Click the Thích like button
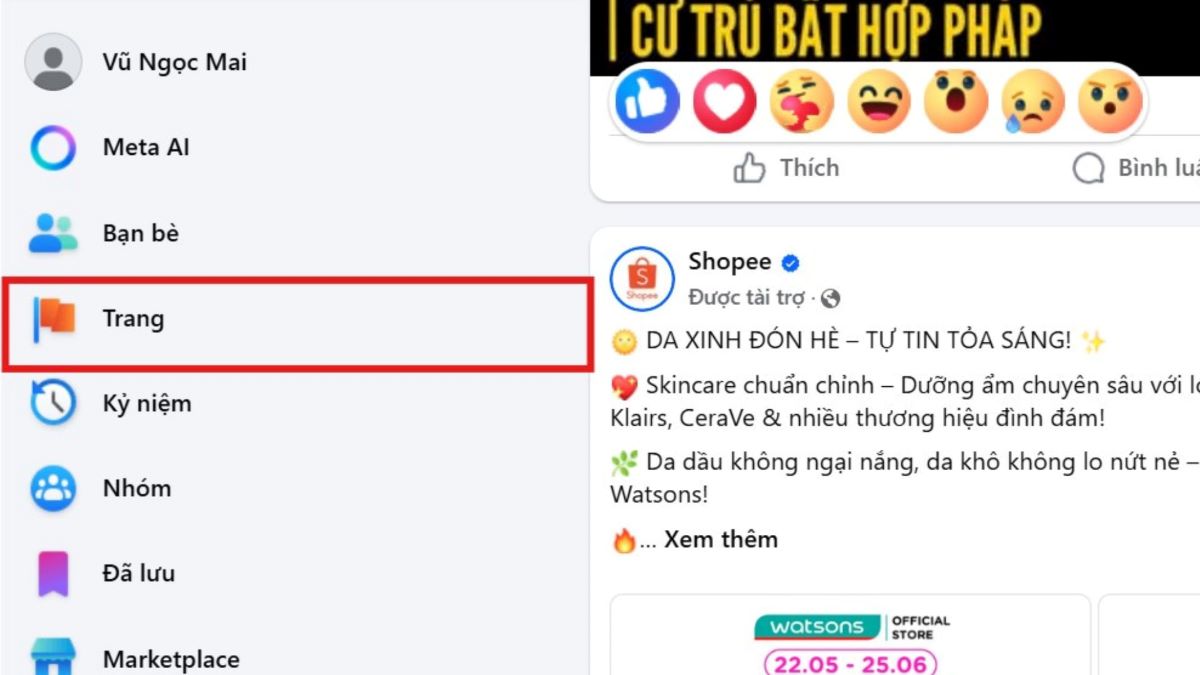The height and width of the screenshot is (675, 1200). click(786, 168)
